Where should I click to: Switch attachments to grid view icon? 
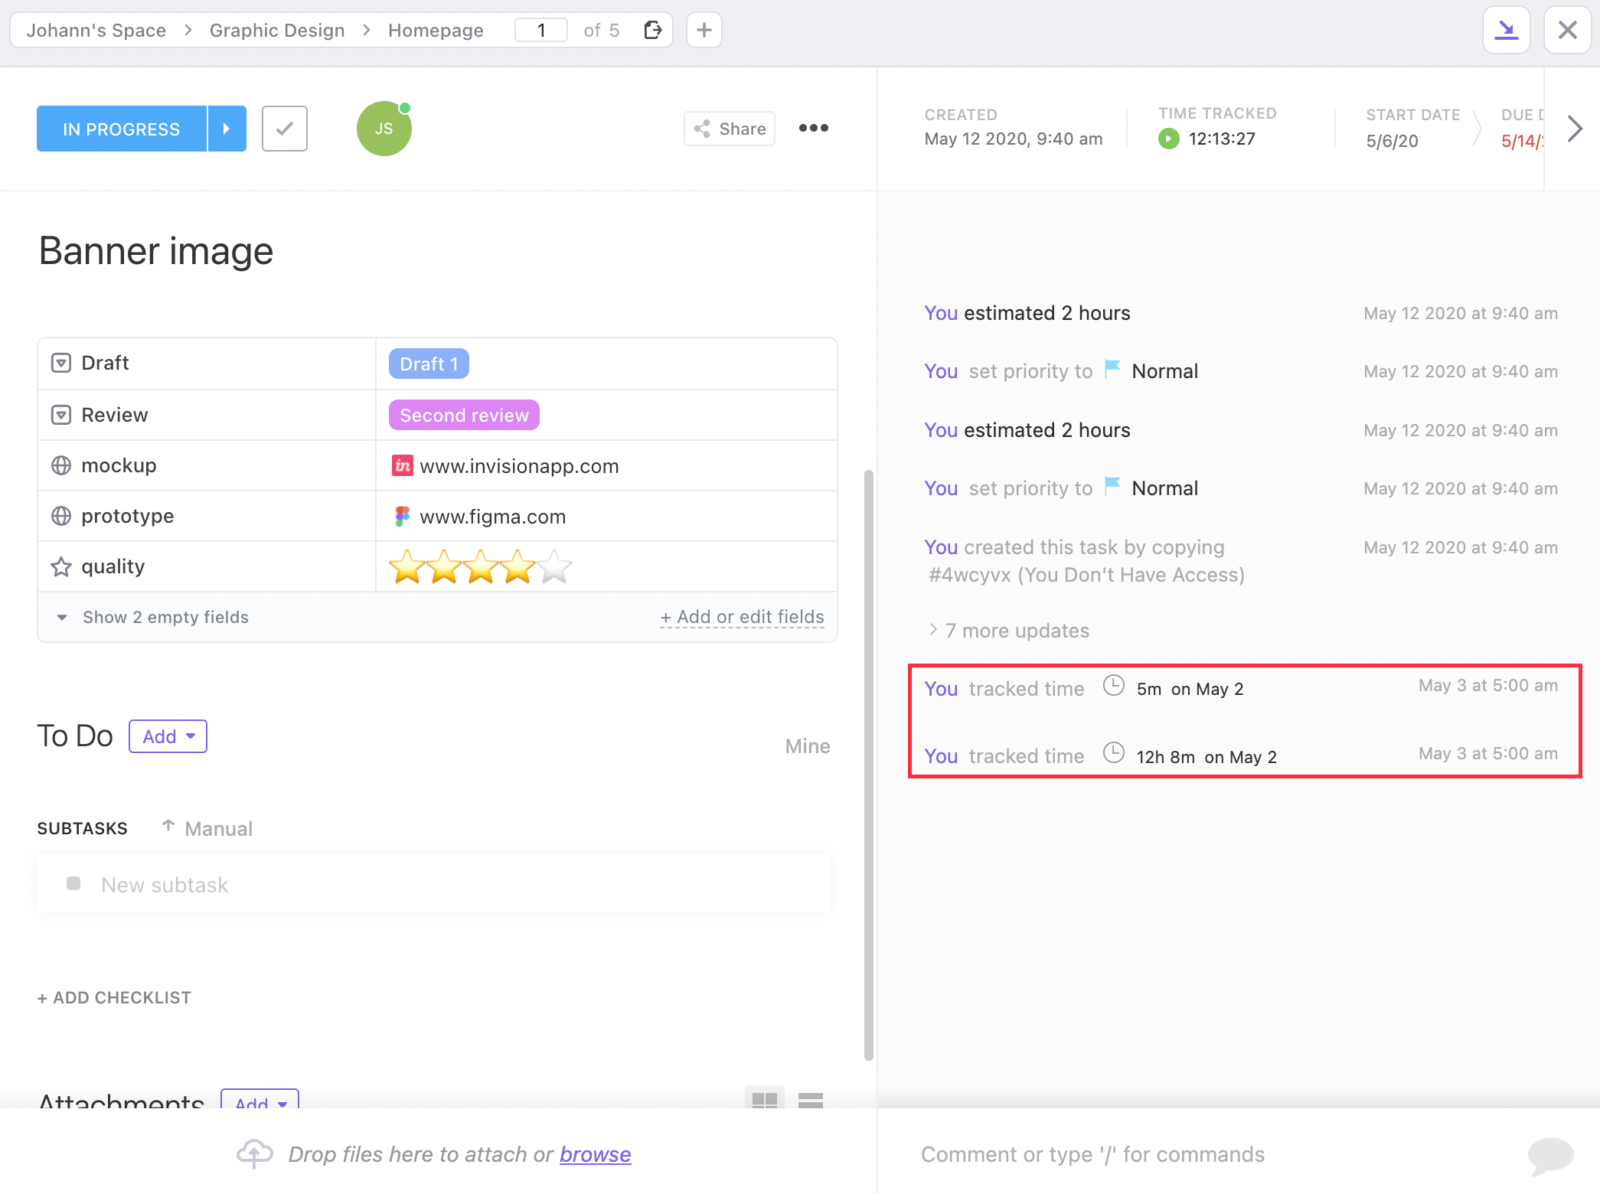coord(765,1100)
